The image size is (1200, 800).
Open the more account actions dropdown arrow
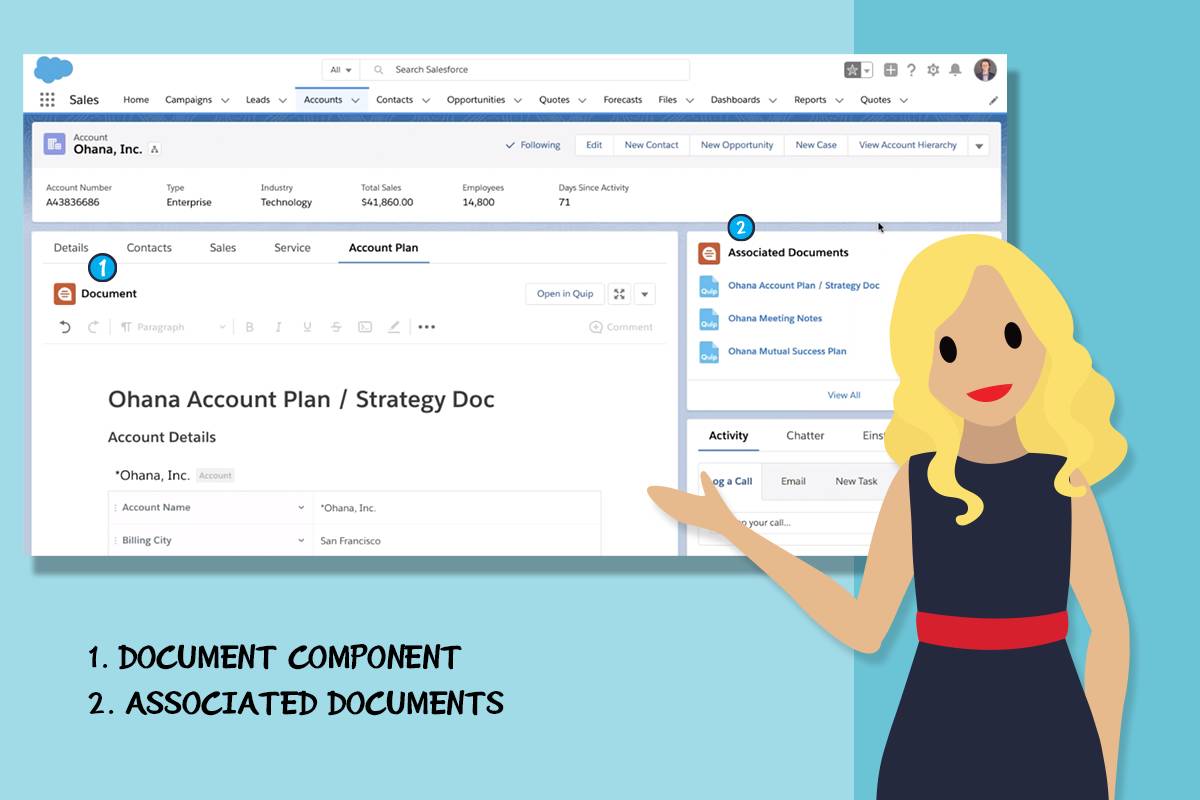[x=979, y=145]
